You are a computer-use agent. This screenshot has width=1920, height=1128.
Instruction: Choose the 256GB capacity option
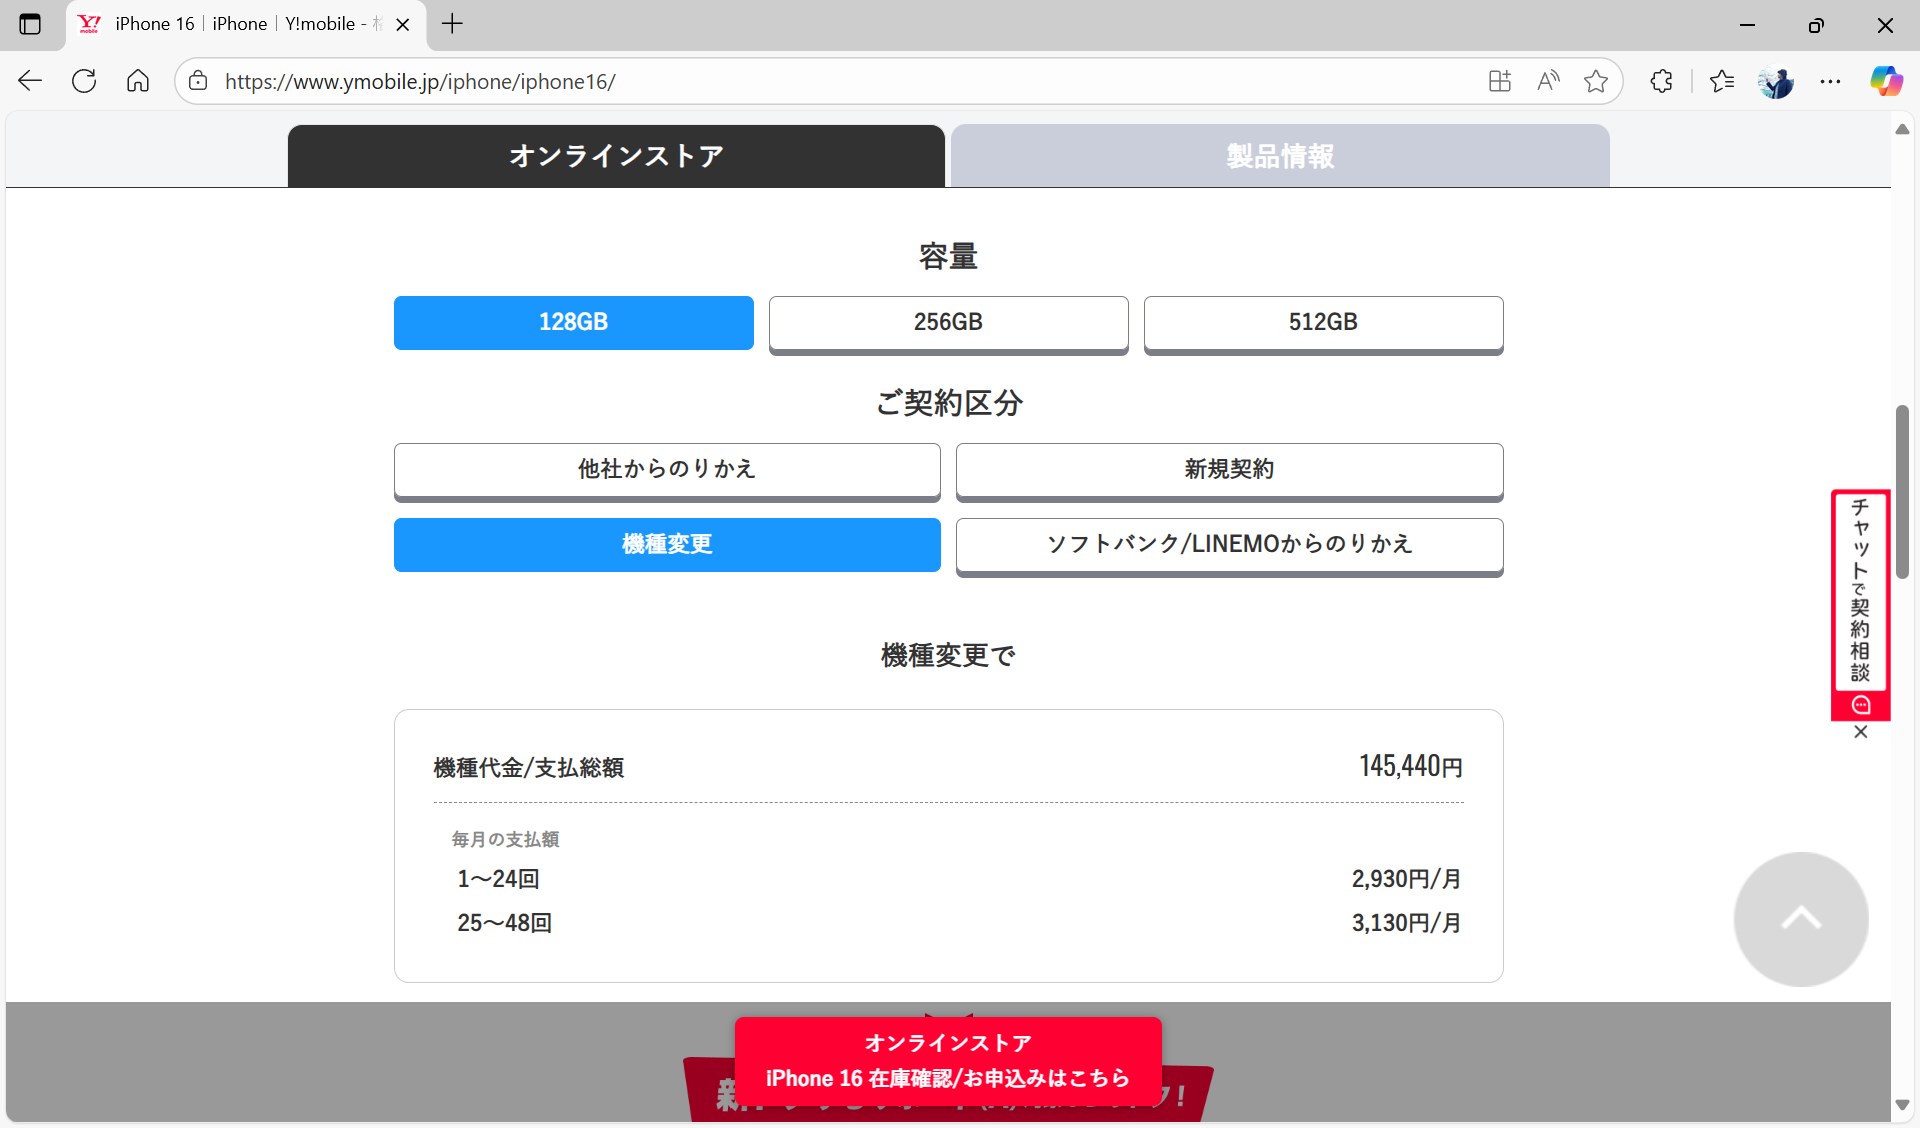pyautogui.click(x=948, y=323)
